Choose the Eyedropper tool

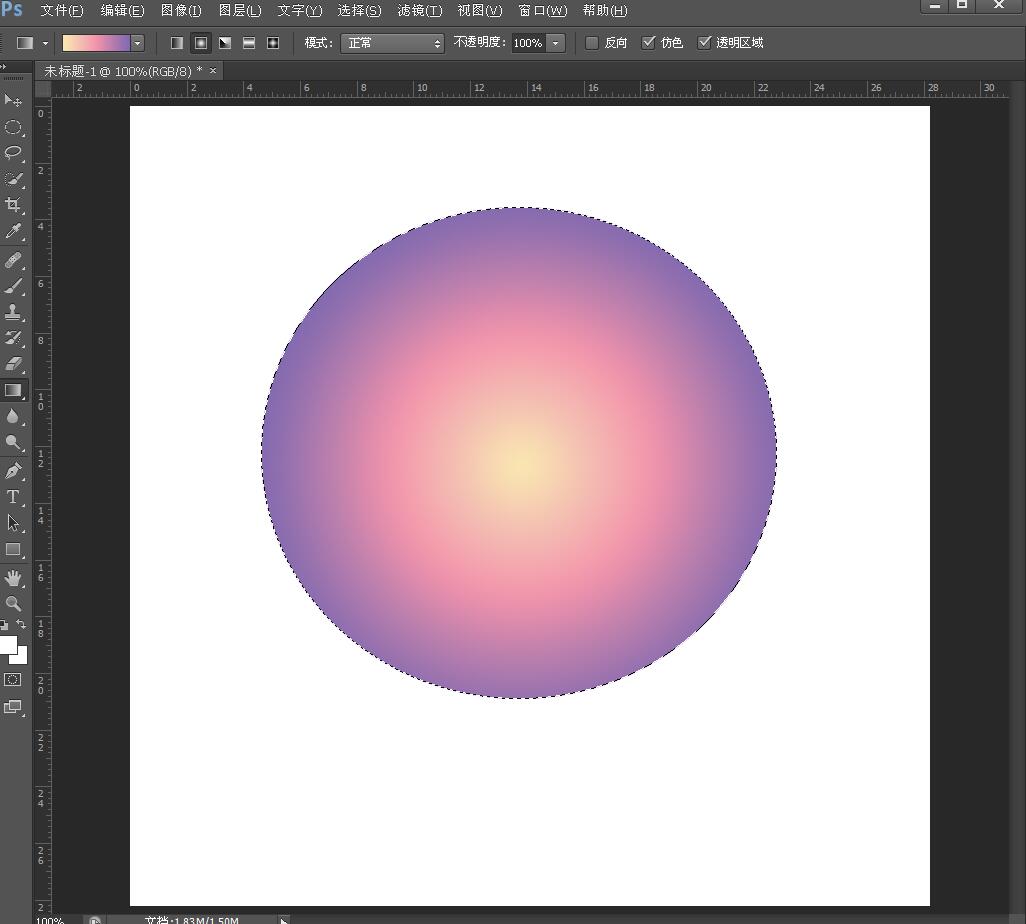(x=13, y=231)
